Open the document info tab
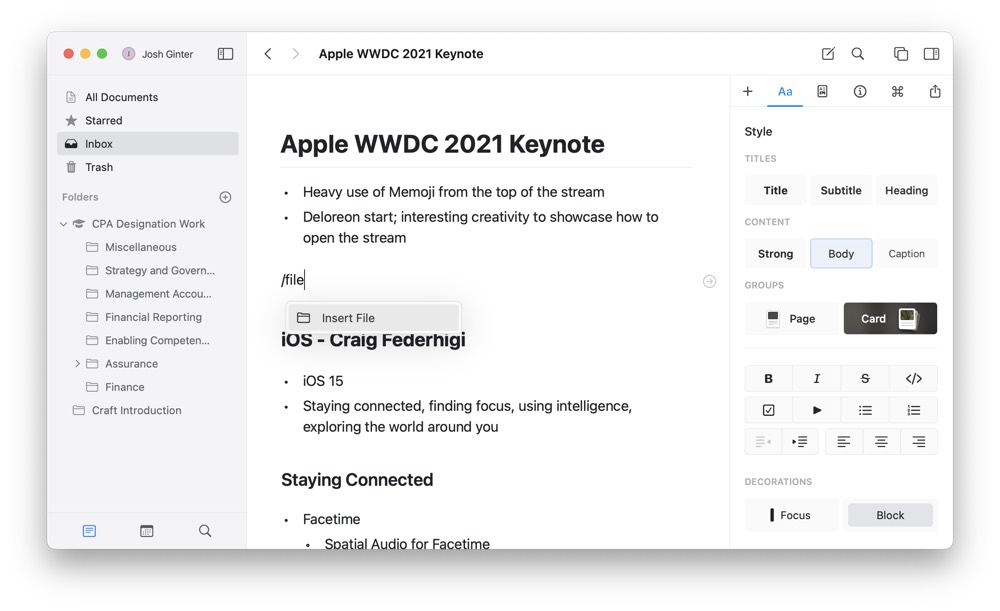The height and width of the screenshot is (611, 1000). [860, 92]
